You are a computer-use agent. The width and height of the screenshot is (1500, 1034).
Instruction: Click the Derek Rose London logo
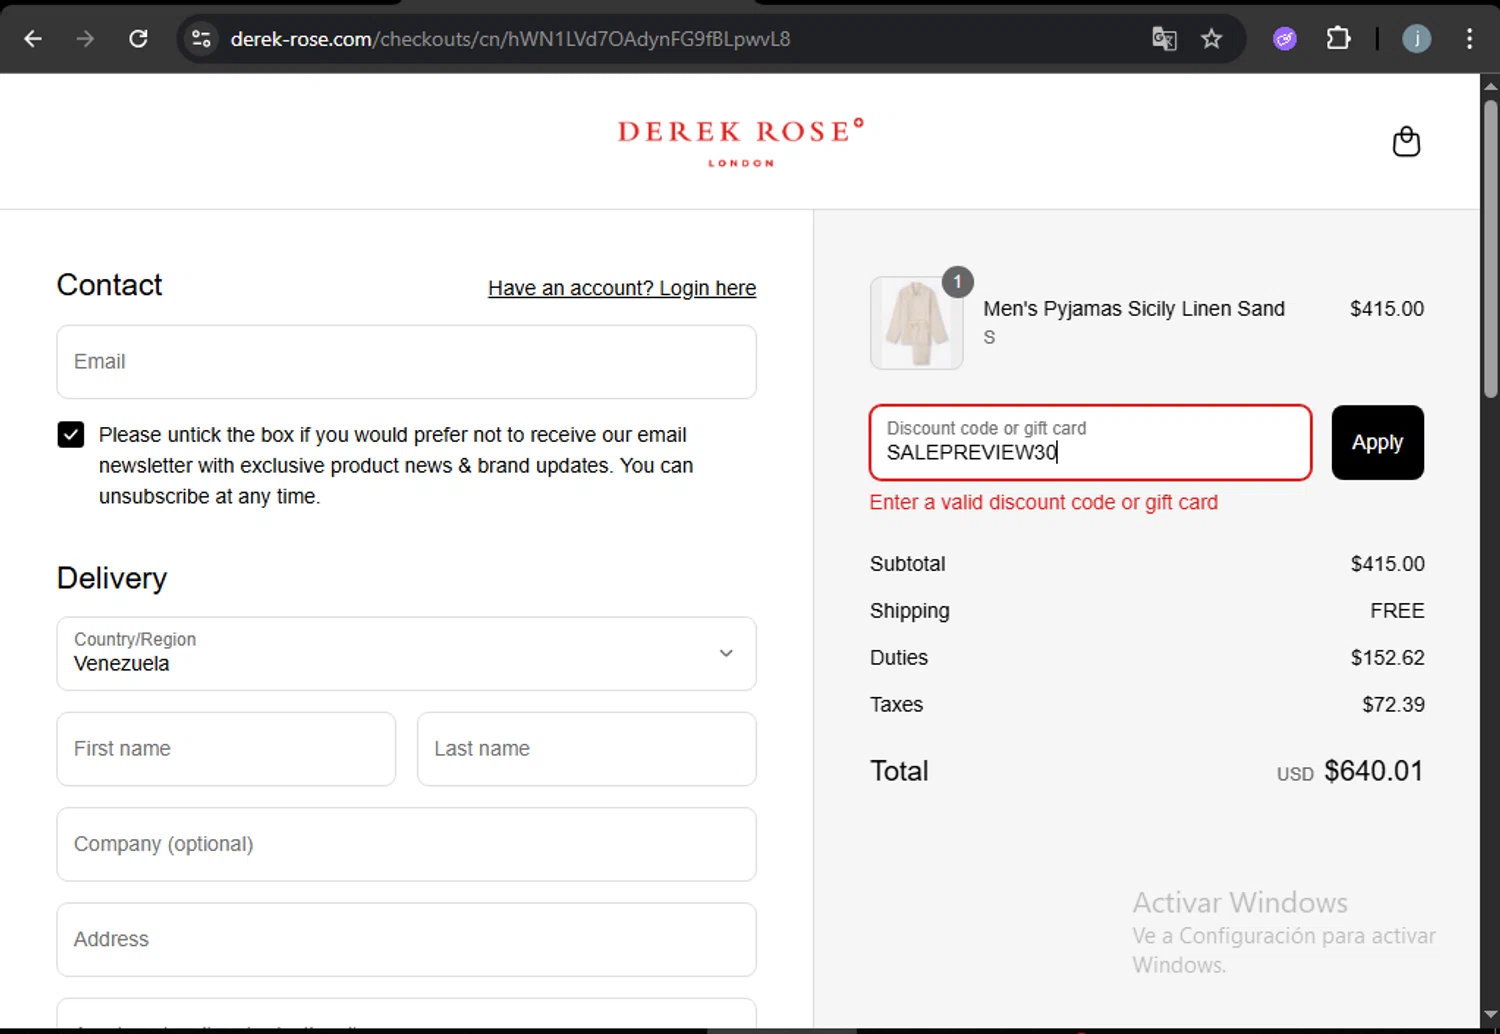[741, 142]
